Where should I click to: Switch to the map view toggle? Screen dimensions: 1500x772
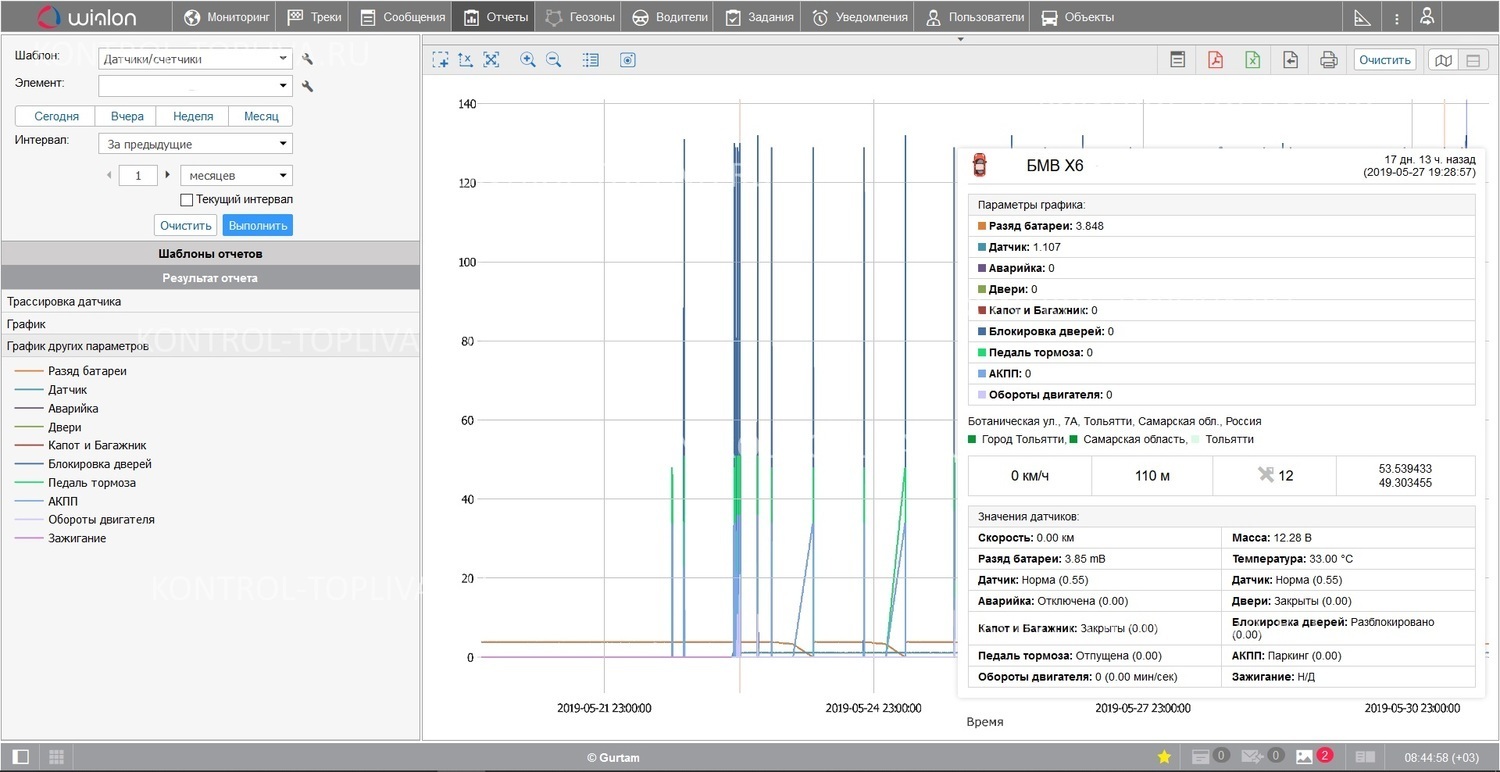(x=1443, y=60)
